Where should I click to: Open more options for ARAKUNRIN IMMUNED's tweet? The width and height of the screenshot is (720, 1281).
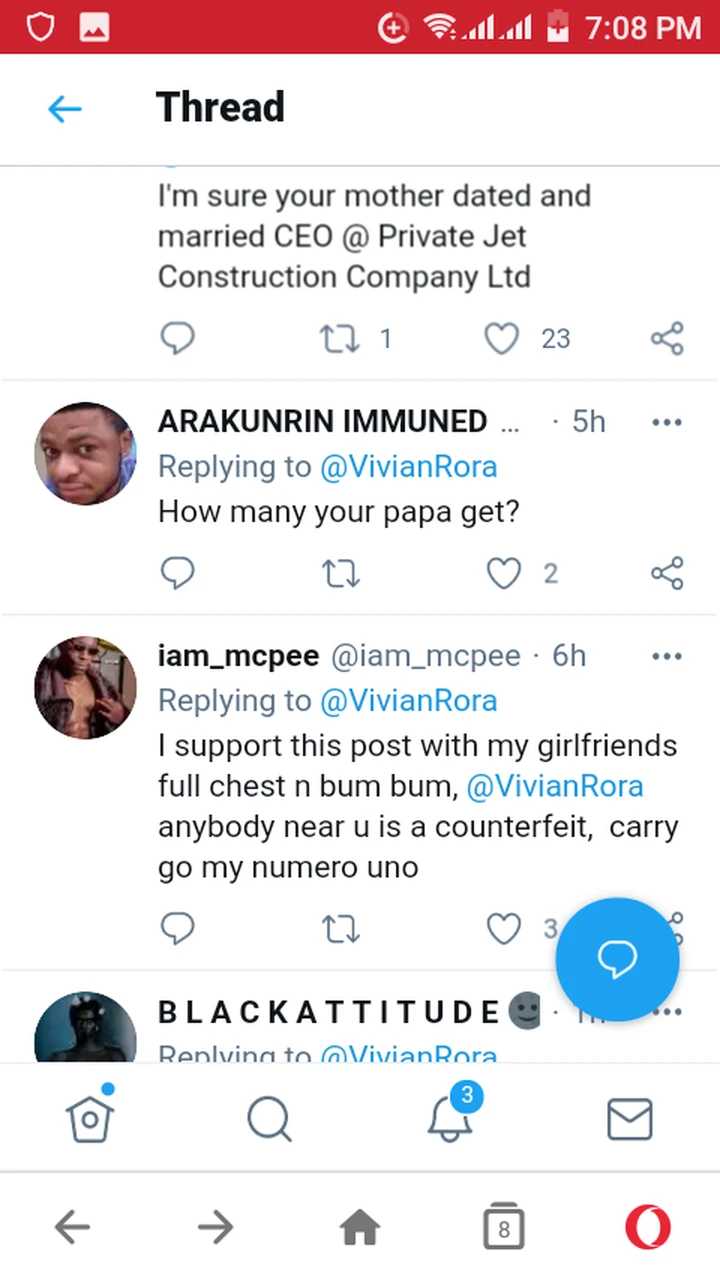coord(667,422)
